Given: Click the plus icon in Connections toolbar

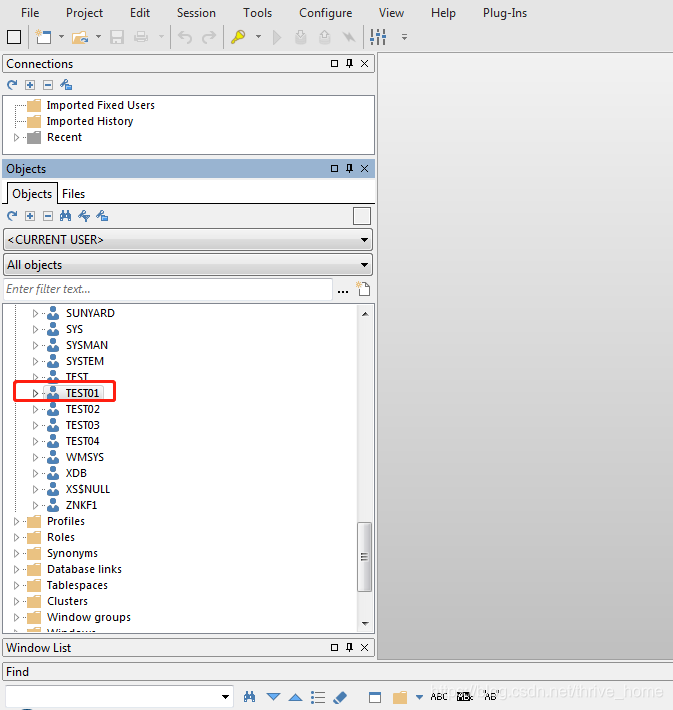Looking at the screenshot, I should [x=30, y=85].
